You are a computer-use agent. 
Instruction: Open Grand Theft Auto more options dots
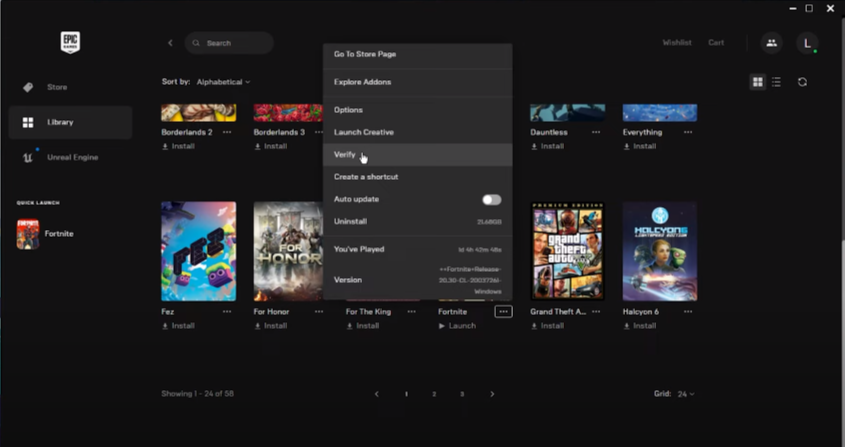click(x=596, y=312)
